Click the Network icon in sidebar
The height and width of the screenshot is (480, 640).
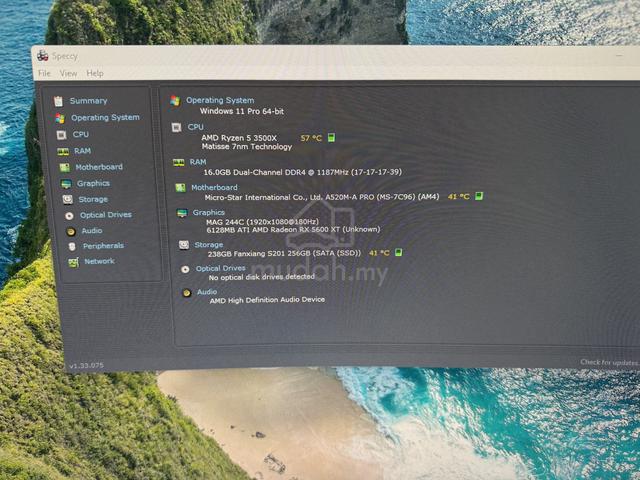(x=73, y=262)
